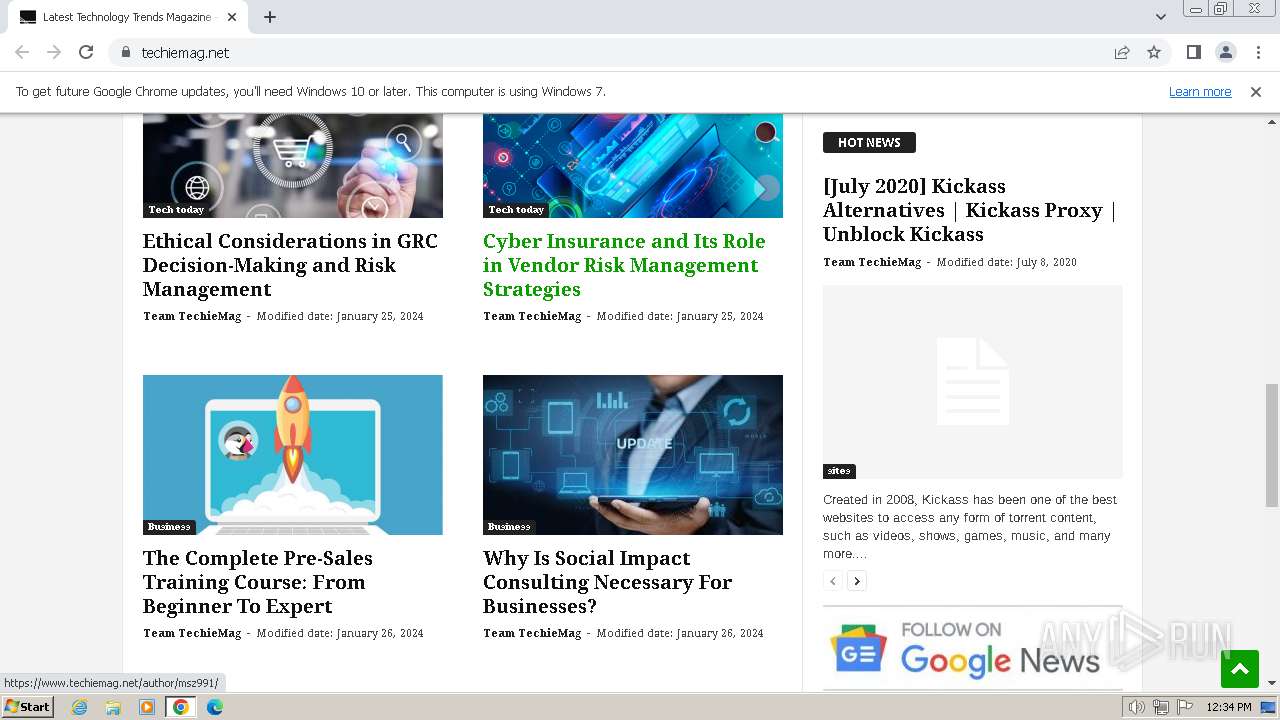Open the Cyber Insurance article thumbnail
Image resolution: width=1280 pixels, height=720 pixels.
pos(633,165)
